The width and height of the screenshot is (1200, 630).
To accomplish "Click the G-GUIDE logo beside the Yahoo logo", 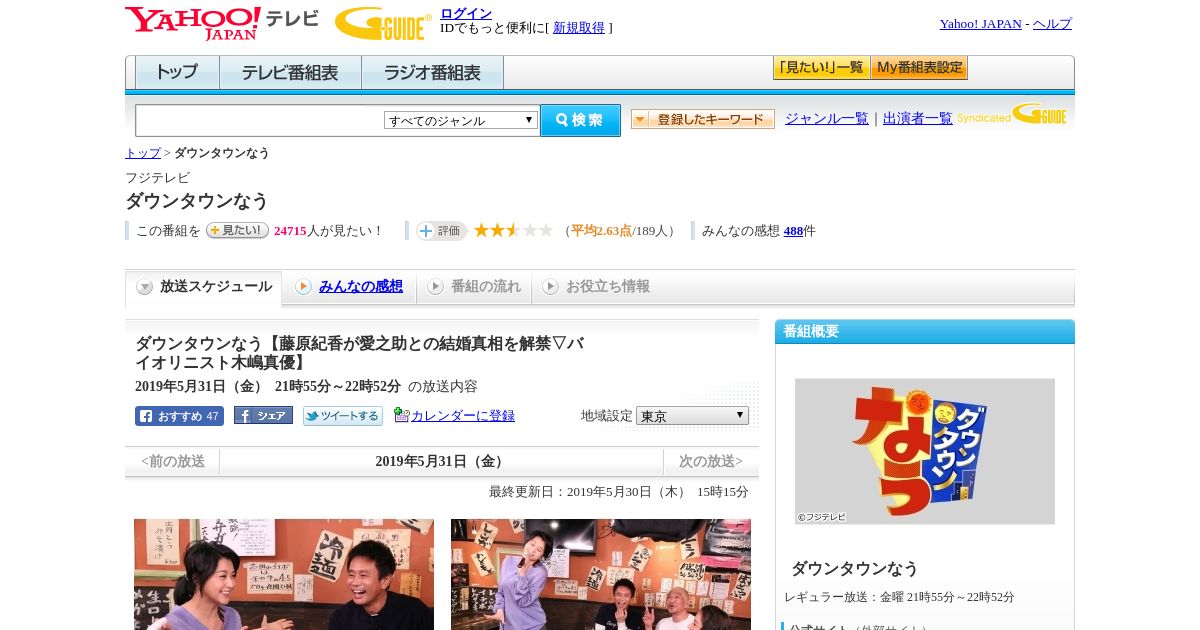I will [383, 23].
